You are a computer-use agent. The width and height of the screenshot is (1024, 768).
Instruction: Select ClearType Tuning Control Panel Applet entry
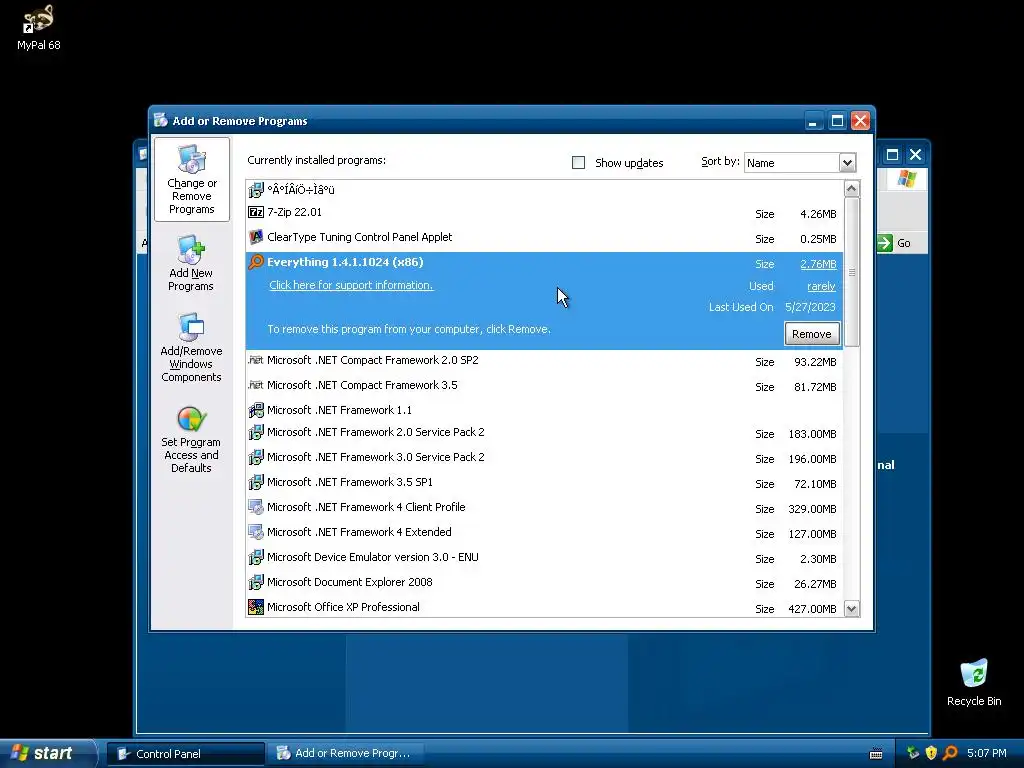(545, 238)
